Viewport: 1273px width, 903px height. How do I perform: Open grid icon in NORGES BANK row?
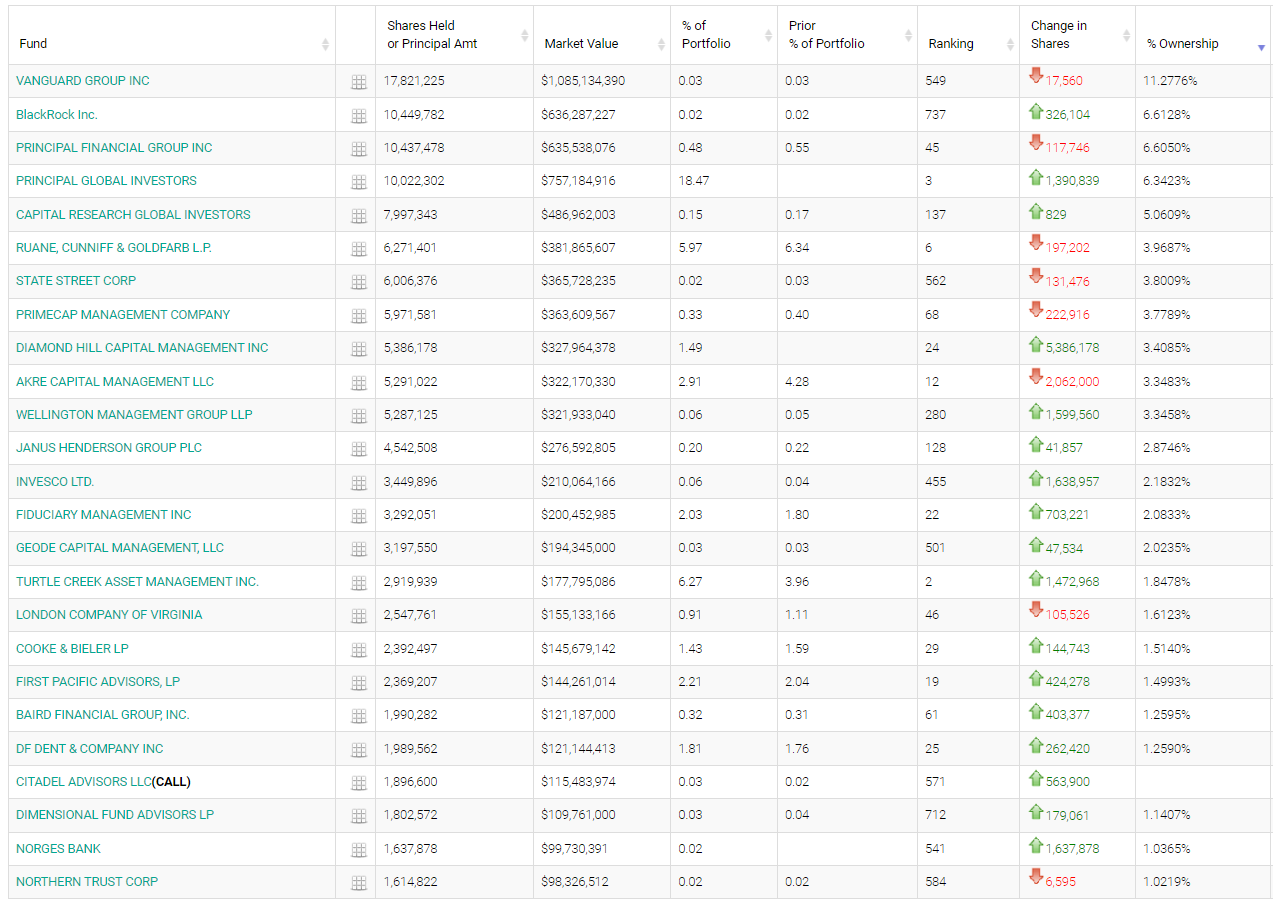coord(359,850)
